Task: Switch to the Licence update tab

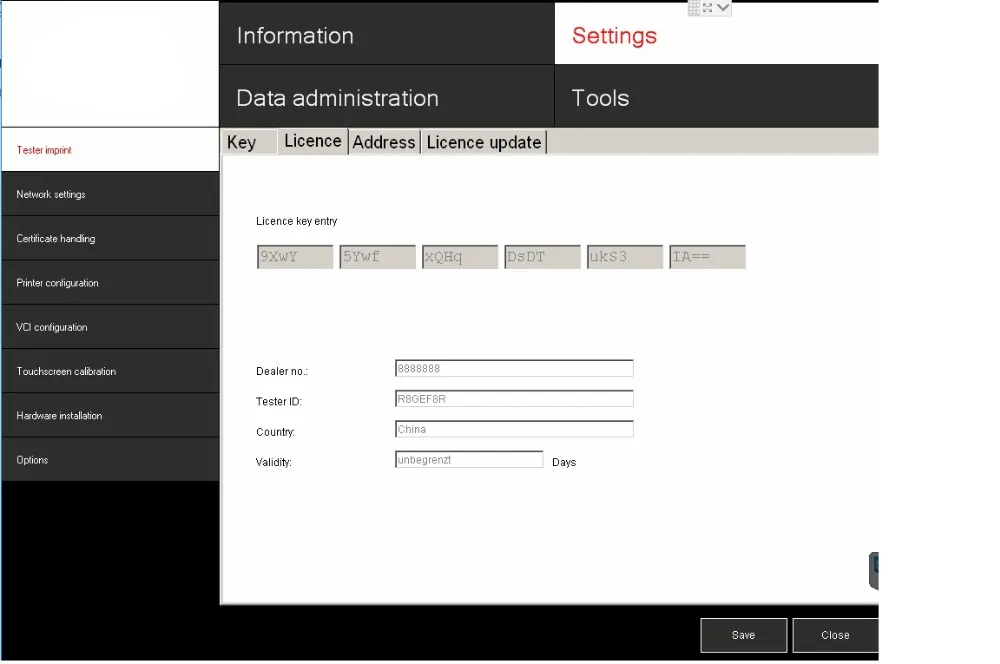Action: (484, 142)
